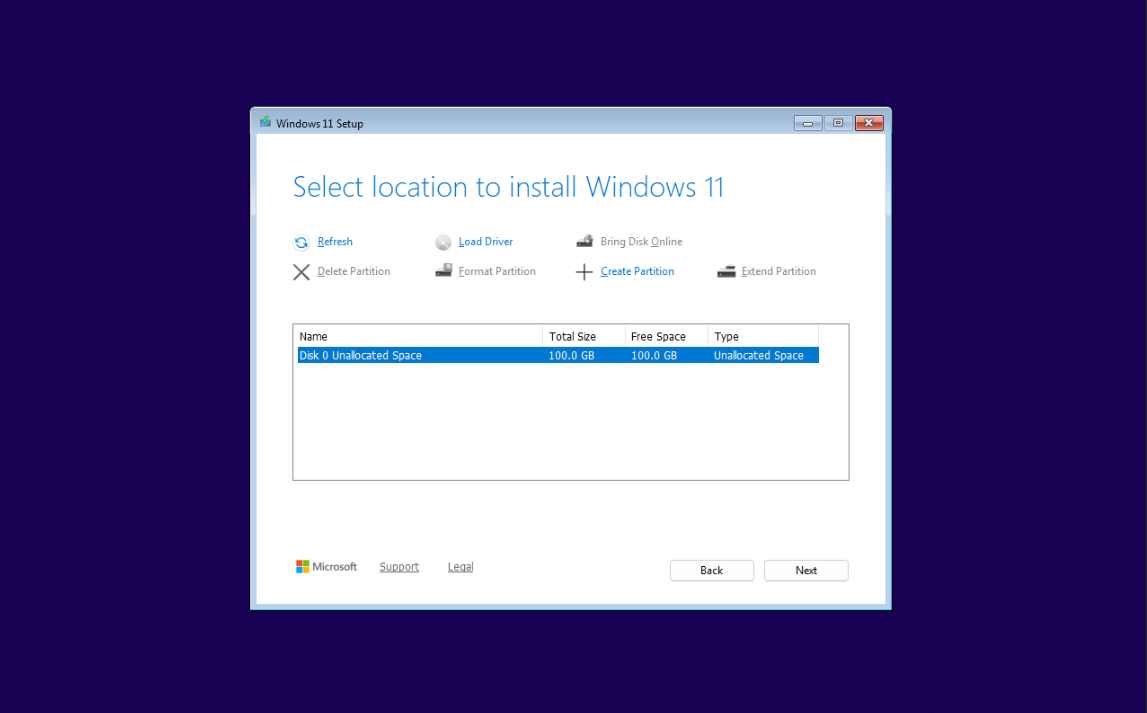
Task: Go back with the Back button
Action: [712, 570]
